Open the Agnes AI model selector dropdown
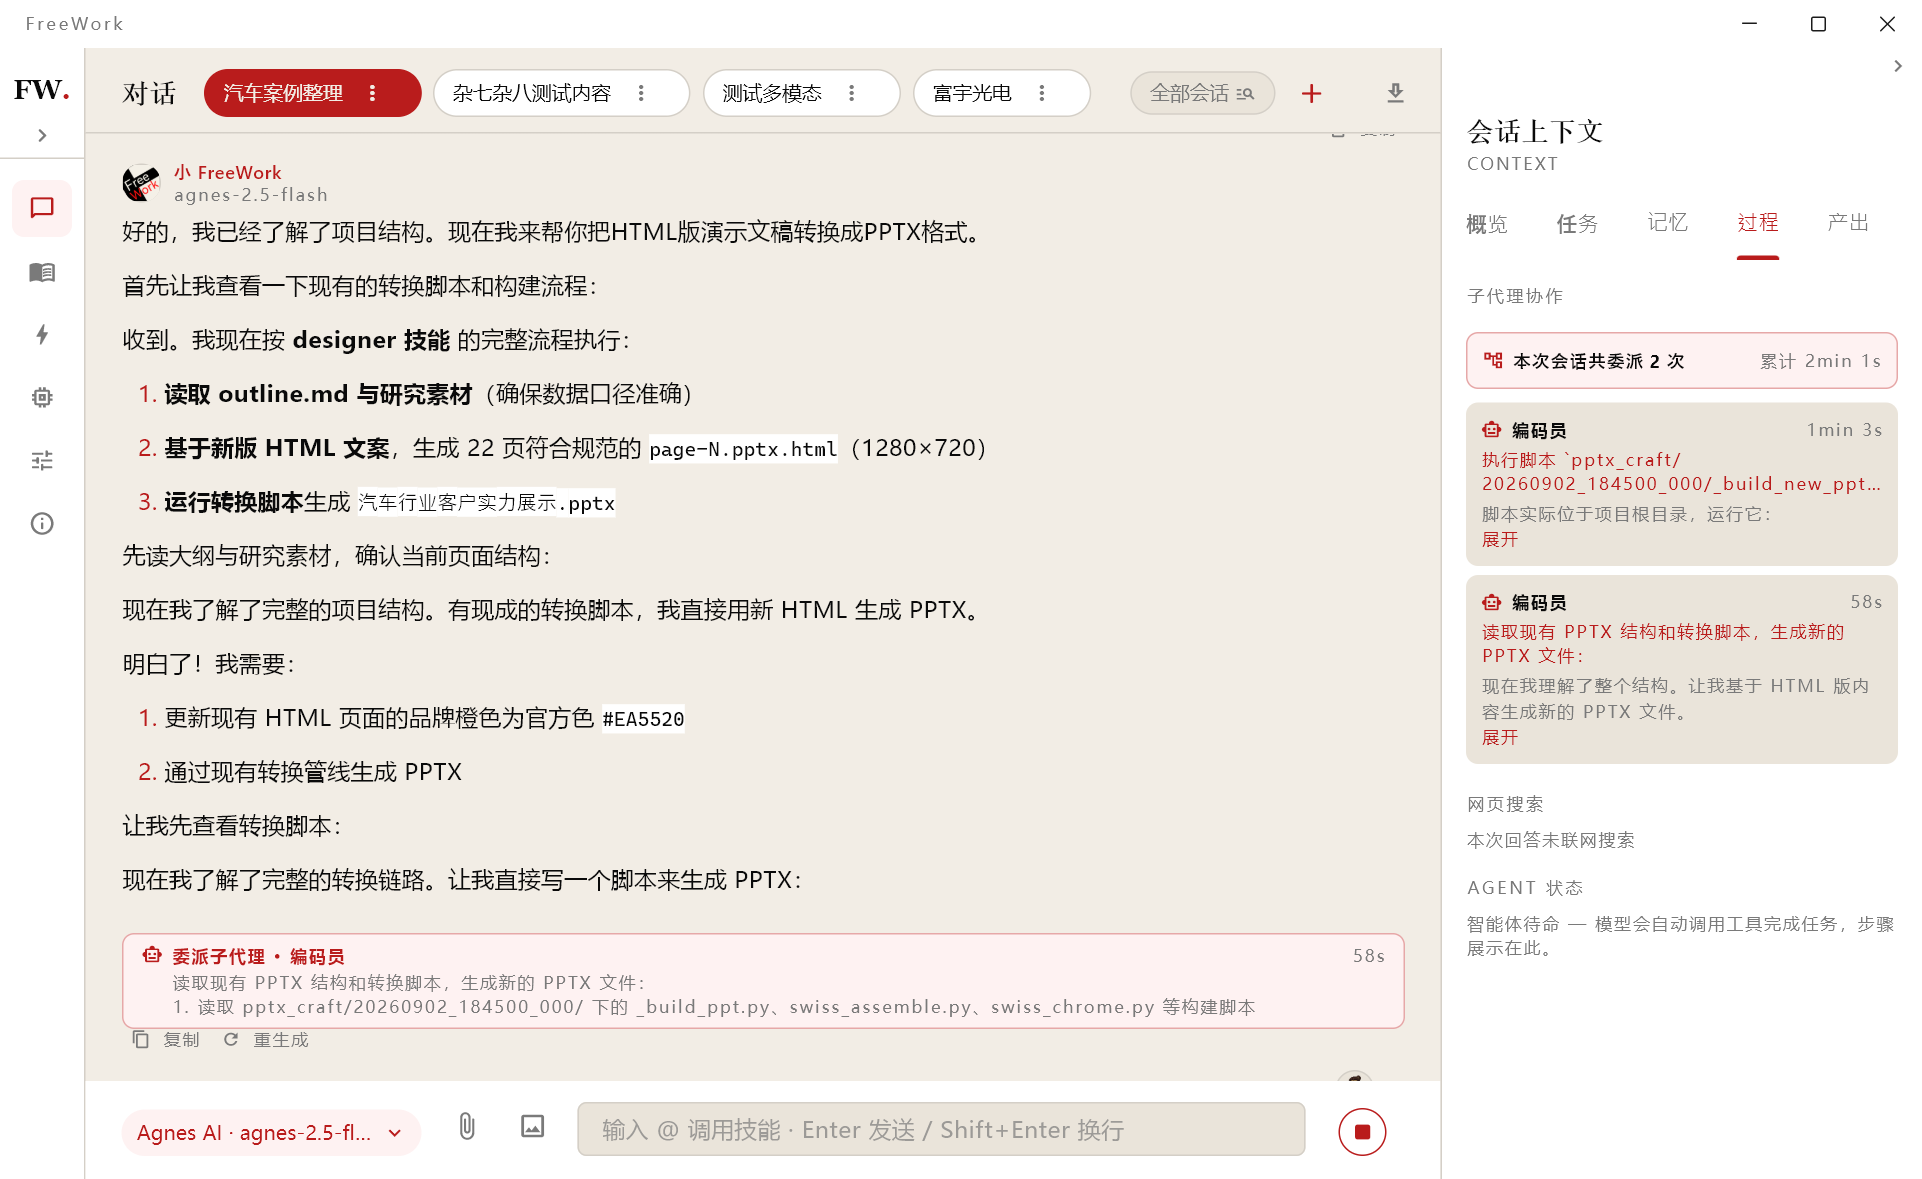Image resolution: width=1922 pixels, height=1179 pixels. pos(271,1132)
